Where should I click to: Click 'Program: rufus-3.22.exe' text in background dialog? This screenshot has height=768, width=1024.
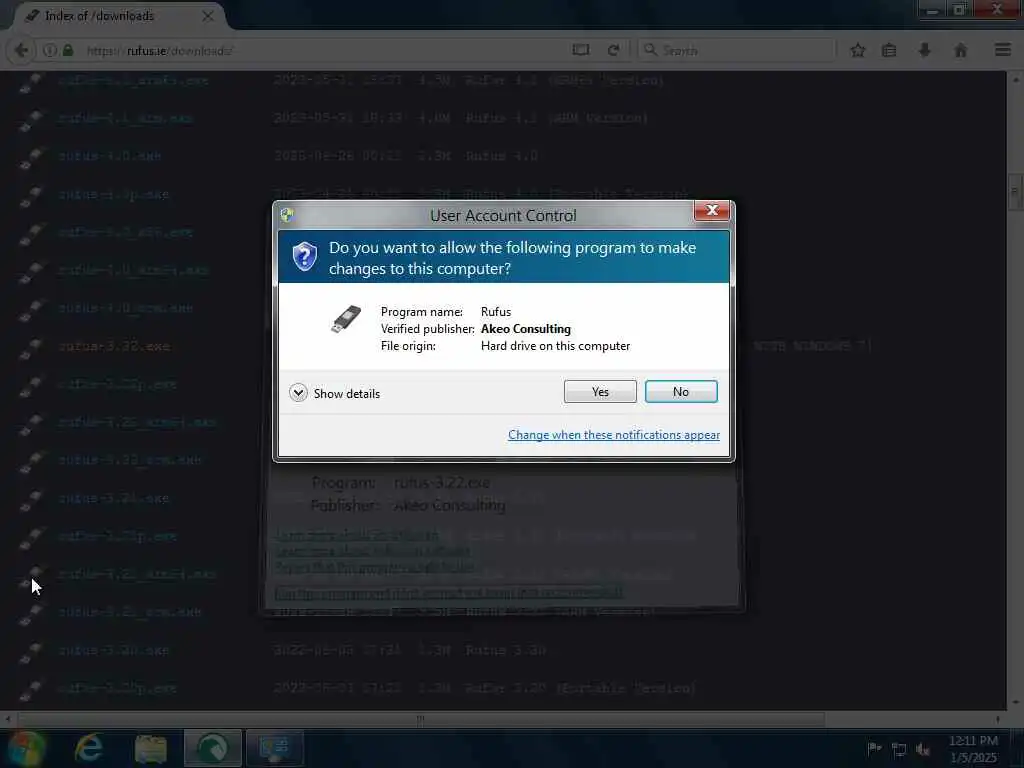click(401, 483)
